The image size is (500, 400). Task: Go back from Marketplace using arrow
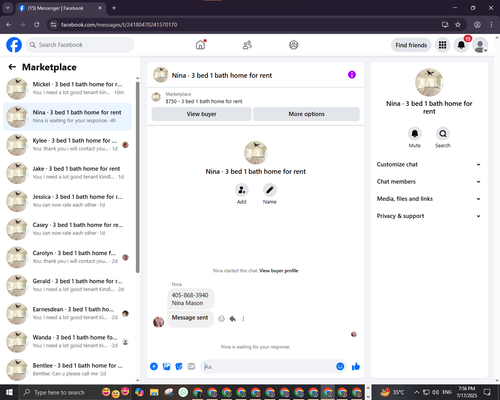click(x=12, y=67)
